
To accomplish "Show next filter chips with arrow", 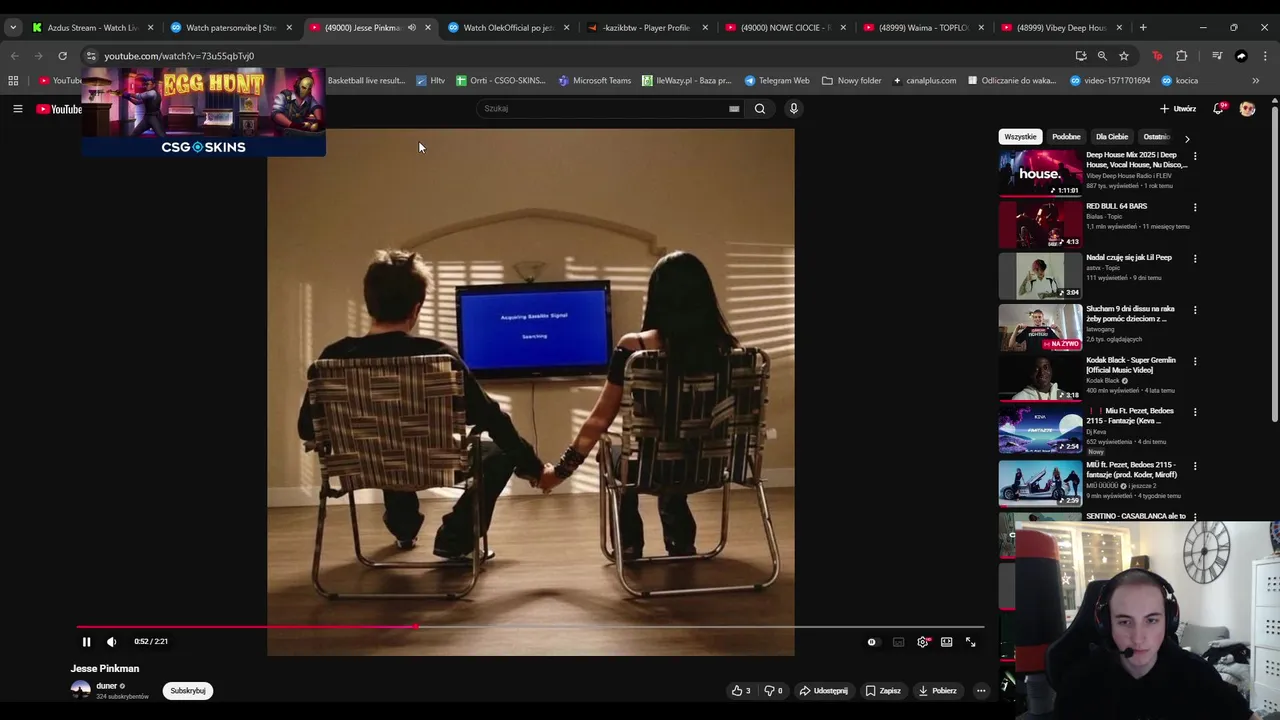I will click(1187, 138).
